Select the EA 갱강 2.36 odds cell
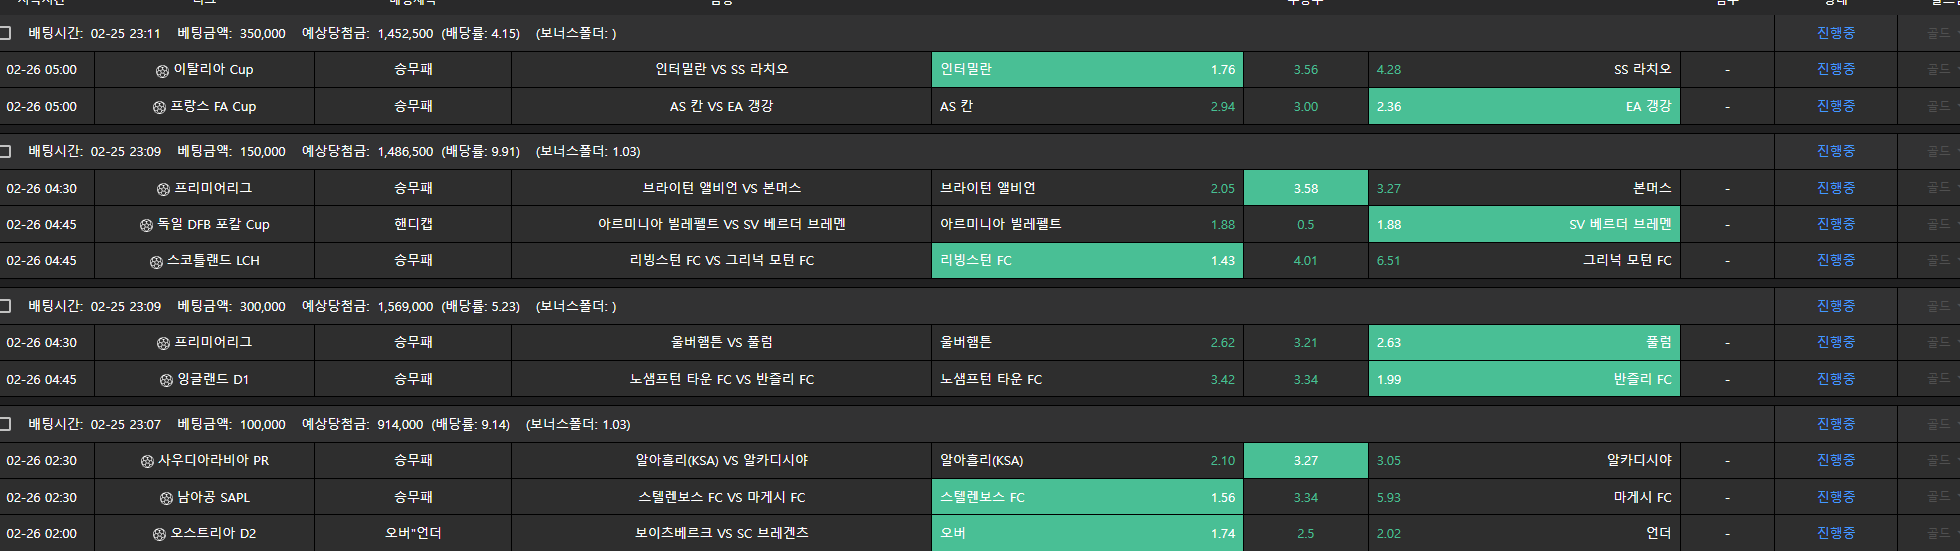Viewport: 1960px width, 551px height. pos(1523,106)
